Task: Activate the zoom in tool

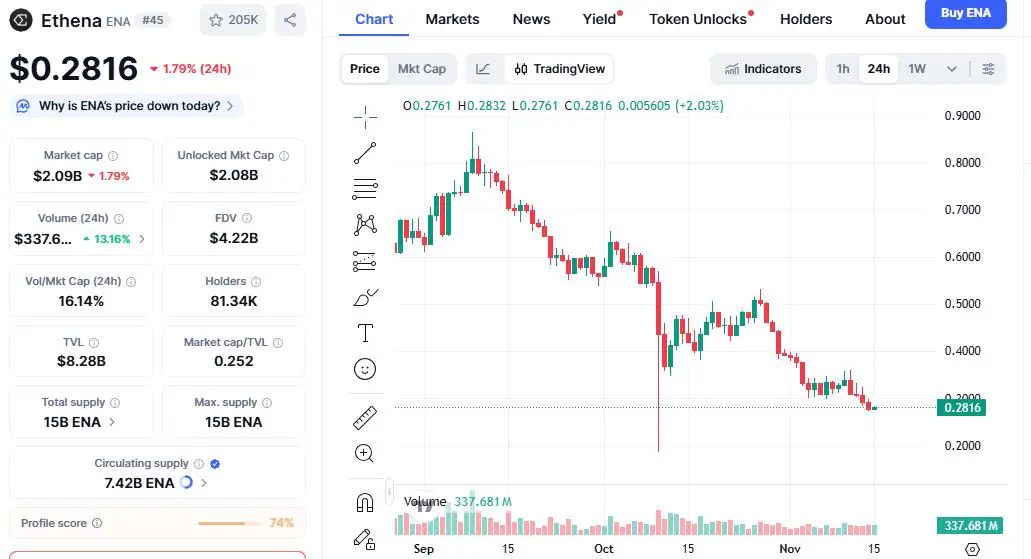Action: click(x=365, y=453)
